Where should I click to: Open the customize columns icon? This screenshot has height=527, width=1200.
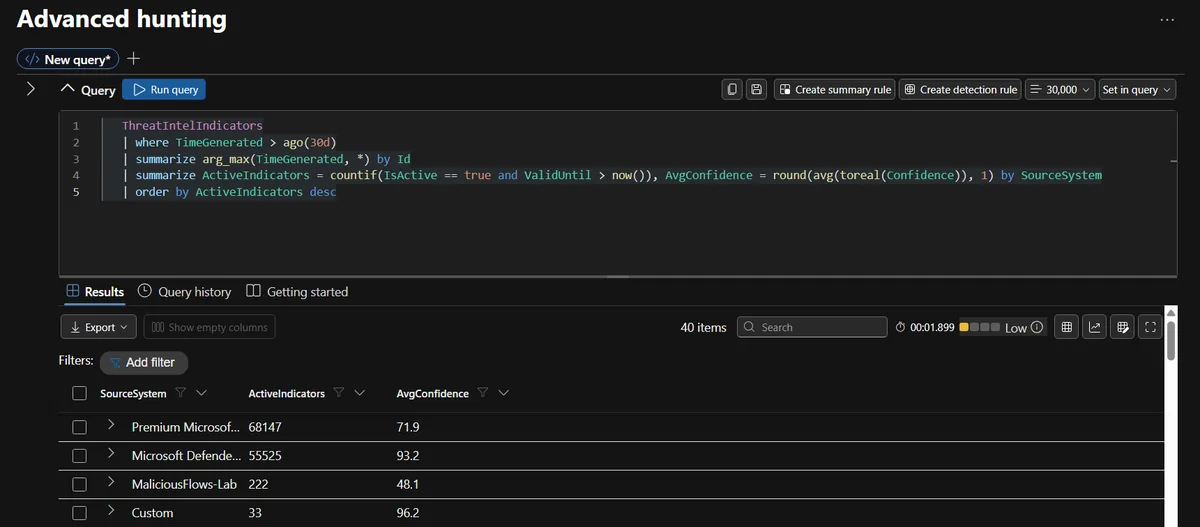pyautogui.click(x=1123, y=327)
